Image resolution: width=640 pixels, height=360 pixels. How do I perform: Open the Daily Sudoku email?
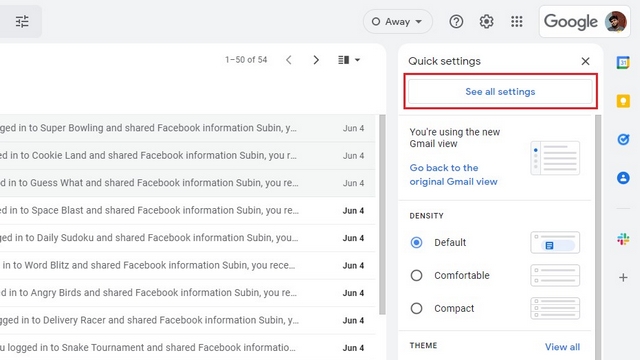(x=187, y=238)
